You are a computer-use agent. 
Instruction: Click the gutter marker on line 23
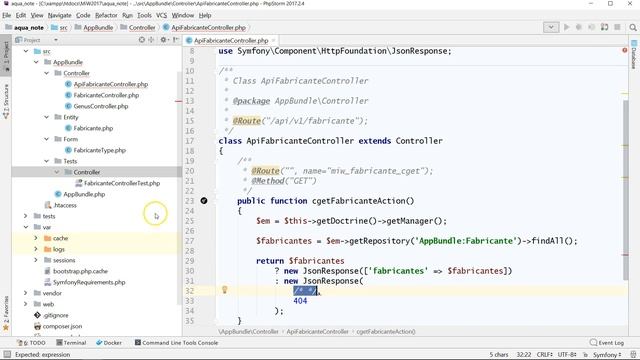204,200
